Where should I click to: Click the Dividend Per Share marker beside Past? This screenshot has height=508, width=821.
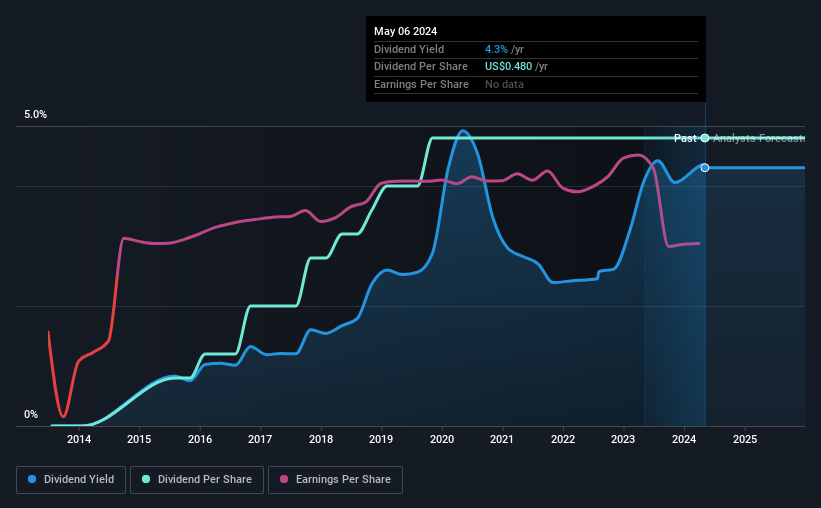[x=705, y=138]
